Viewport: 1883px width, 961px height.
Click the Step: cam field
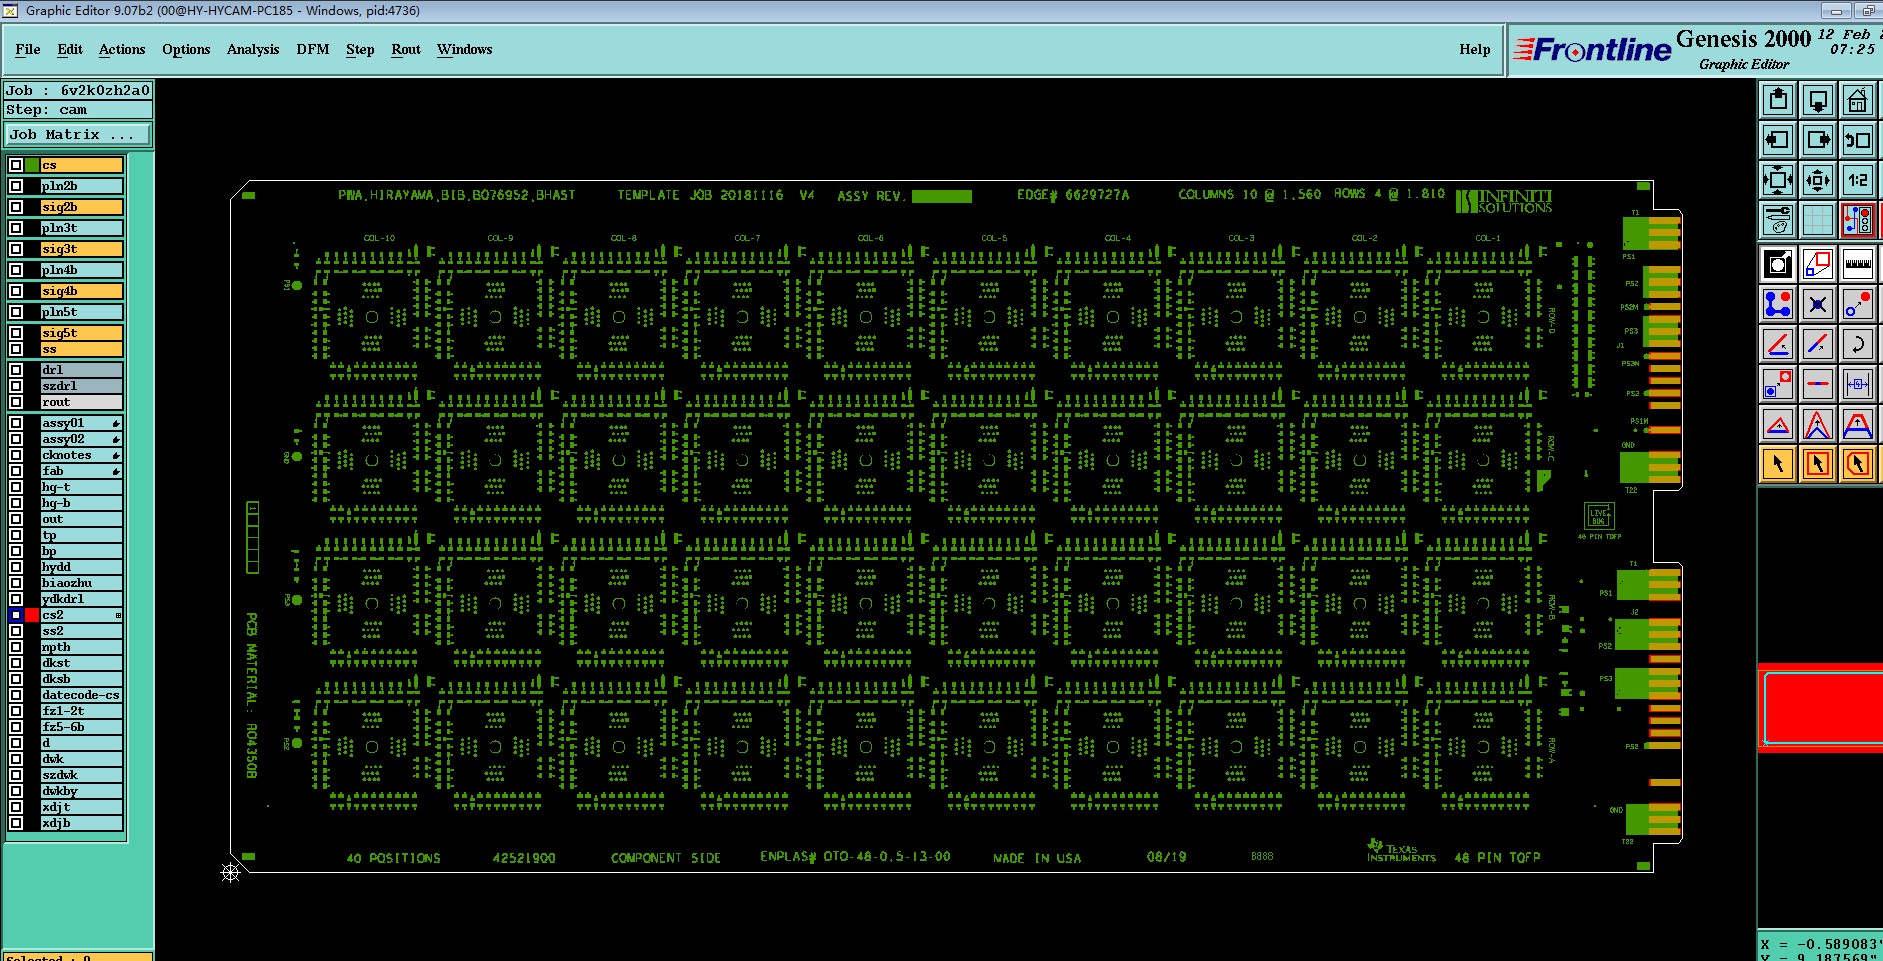[79, 110]
